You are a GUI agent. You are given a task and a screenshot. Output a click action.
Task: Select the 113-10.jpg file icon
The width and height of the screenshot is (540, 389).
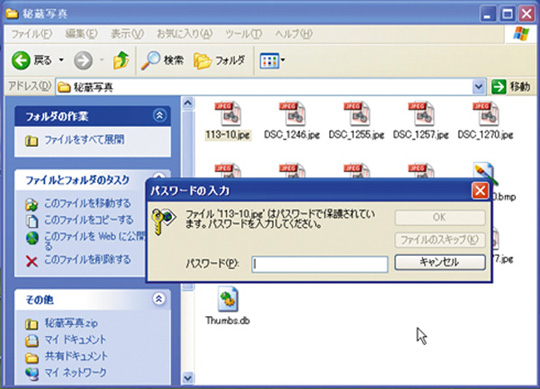[x=228, y=114]
